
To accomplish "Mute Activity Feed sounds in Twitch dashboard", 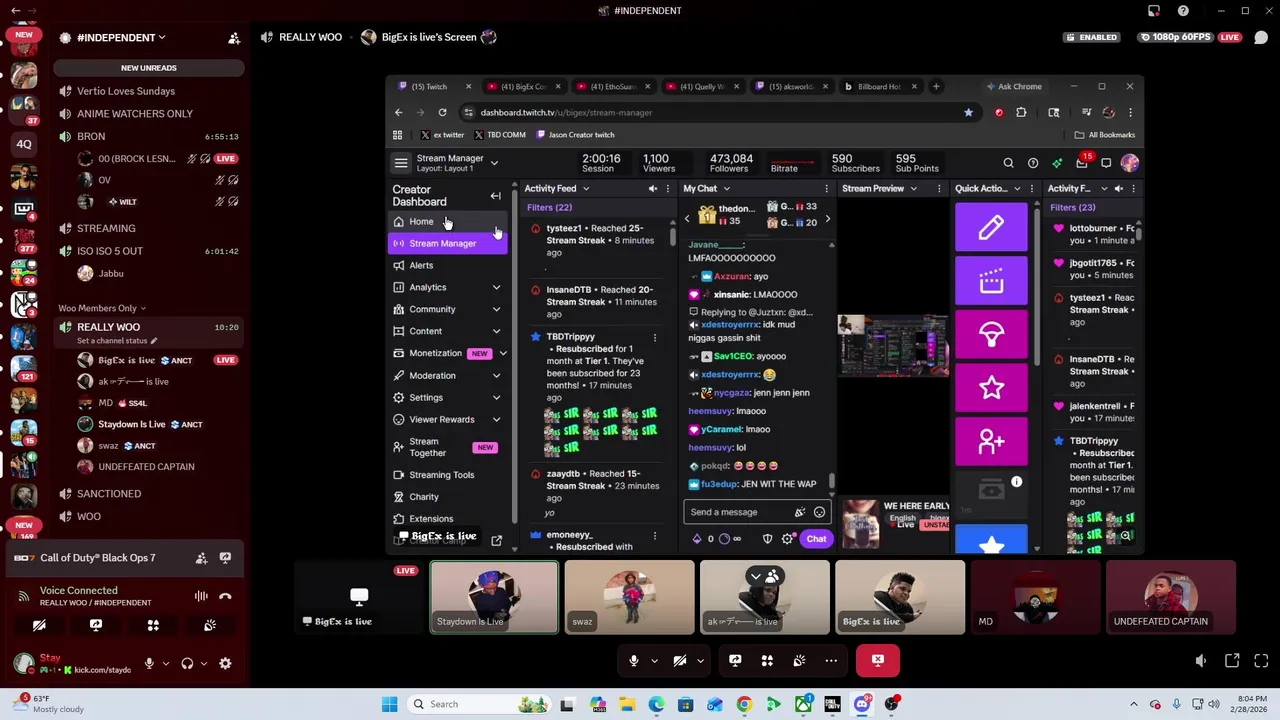I will [x=652, y=188].
